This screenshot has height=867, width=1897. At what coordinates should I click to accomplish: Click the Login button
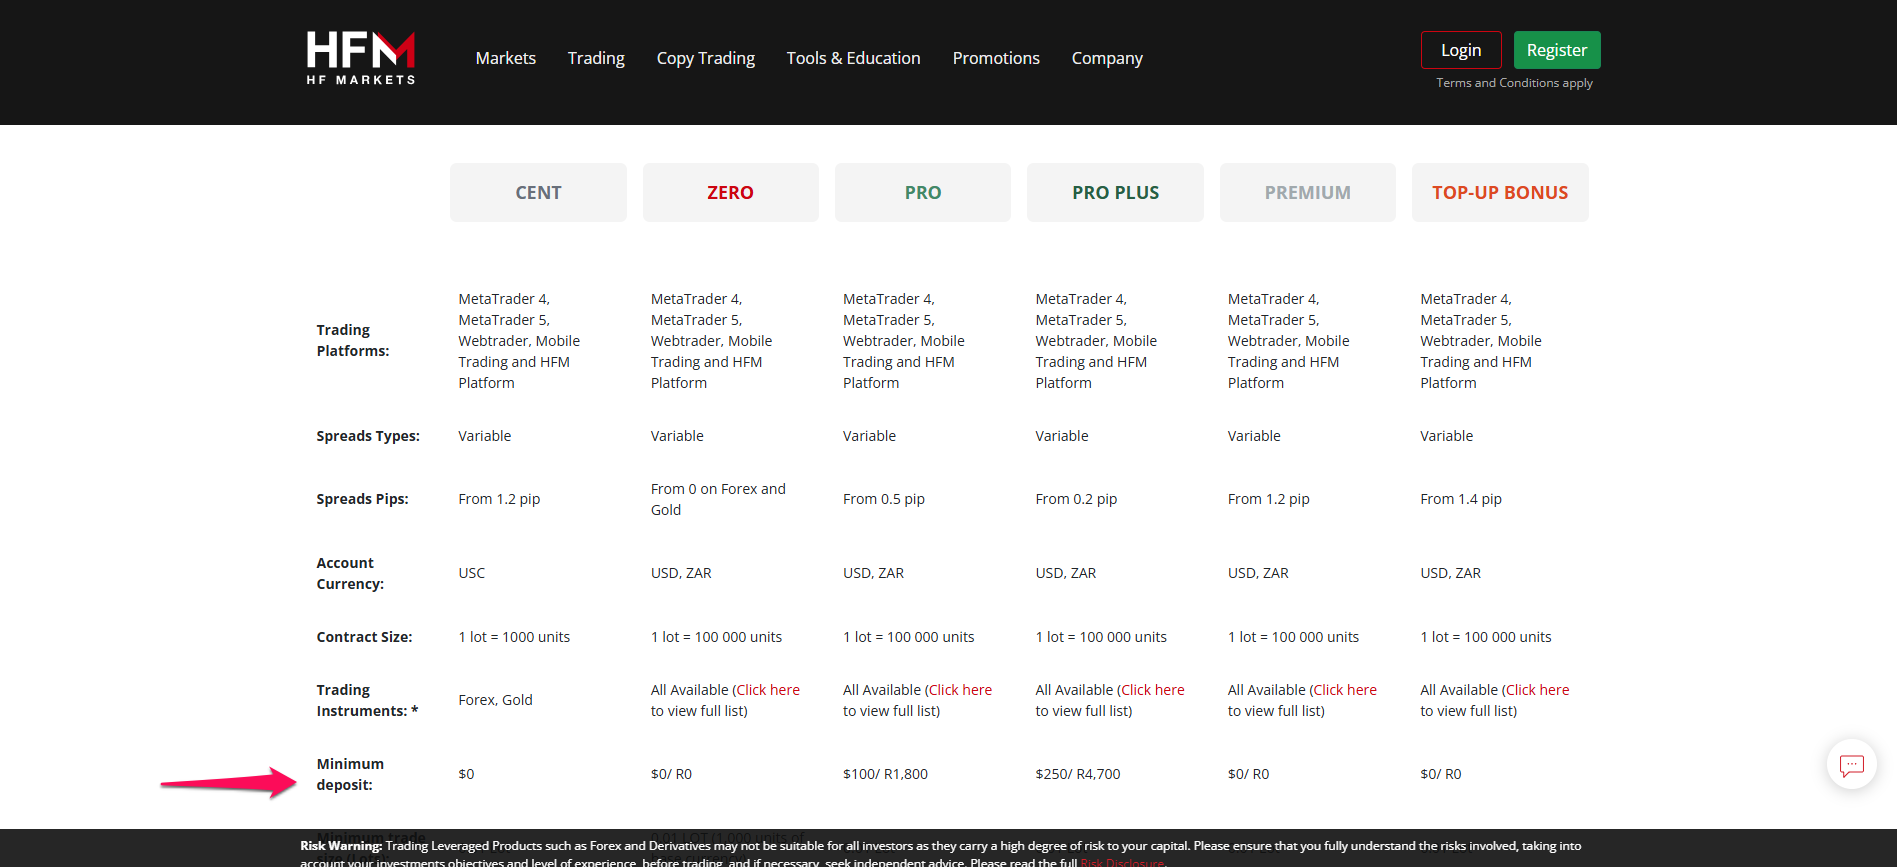click(1460, 50)
